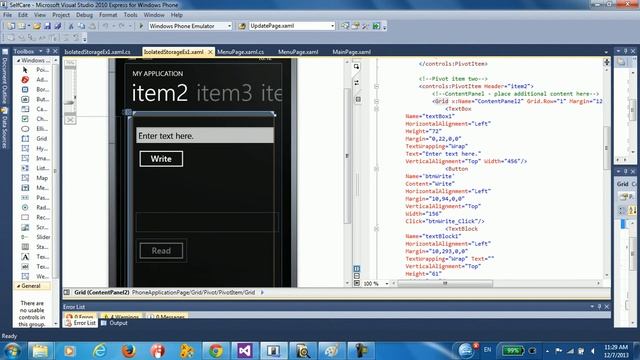Image resolution: width=640 pixels, height=360 pixels.
Task: Choose the ListBox control in Toolbox
Action: point(36,168)
